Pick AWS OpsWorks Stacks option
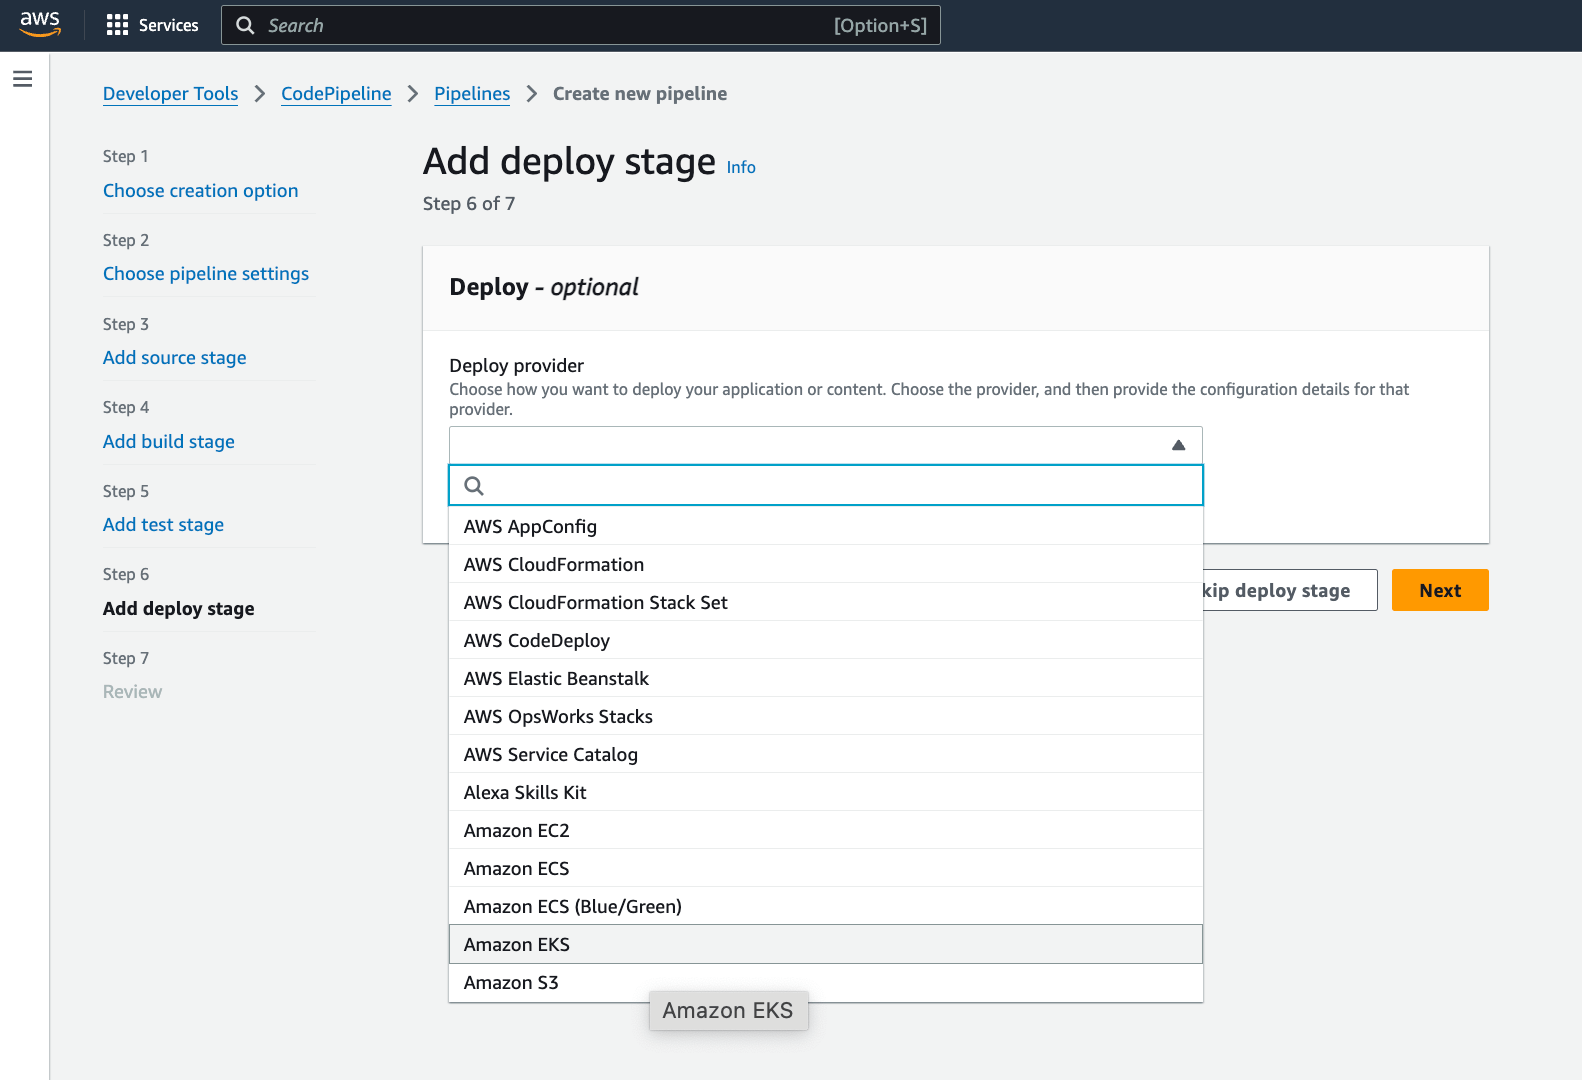Image resolution: width=1582 pixels, height=1080 pixels. (826, 716)
